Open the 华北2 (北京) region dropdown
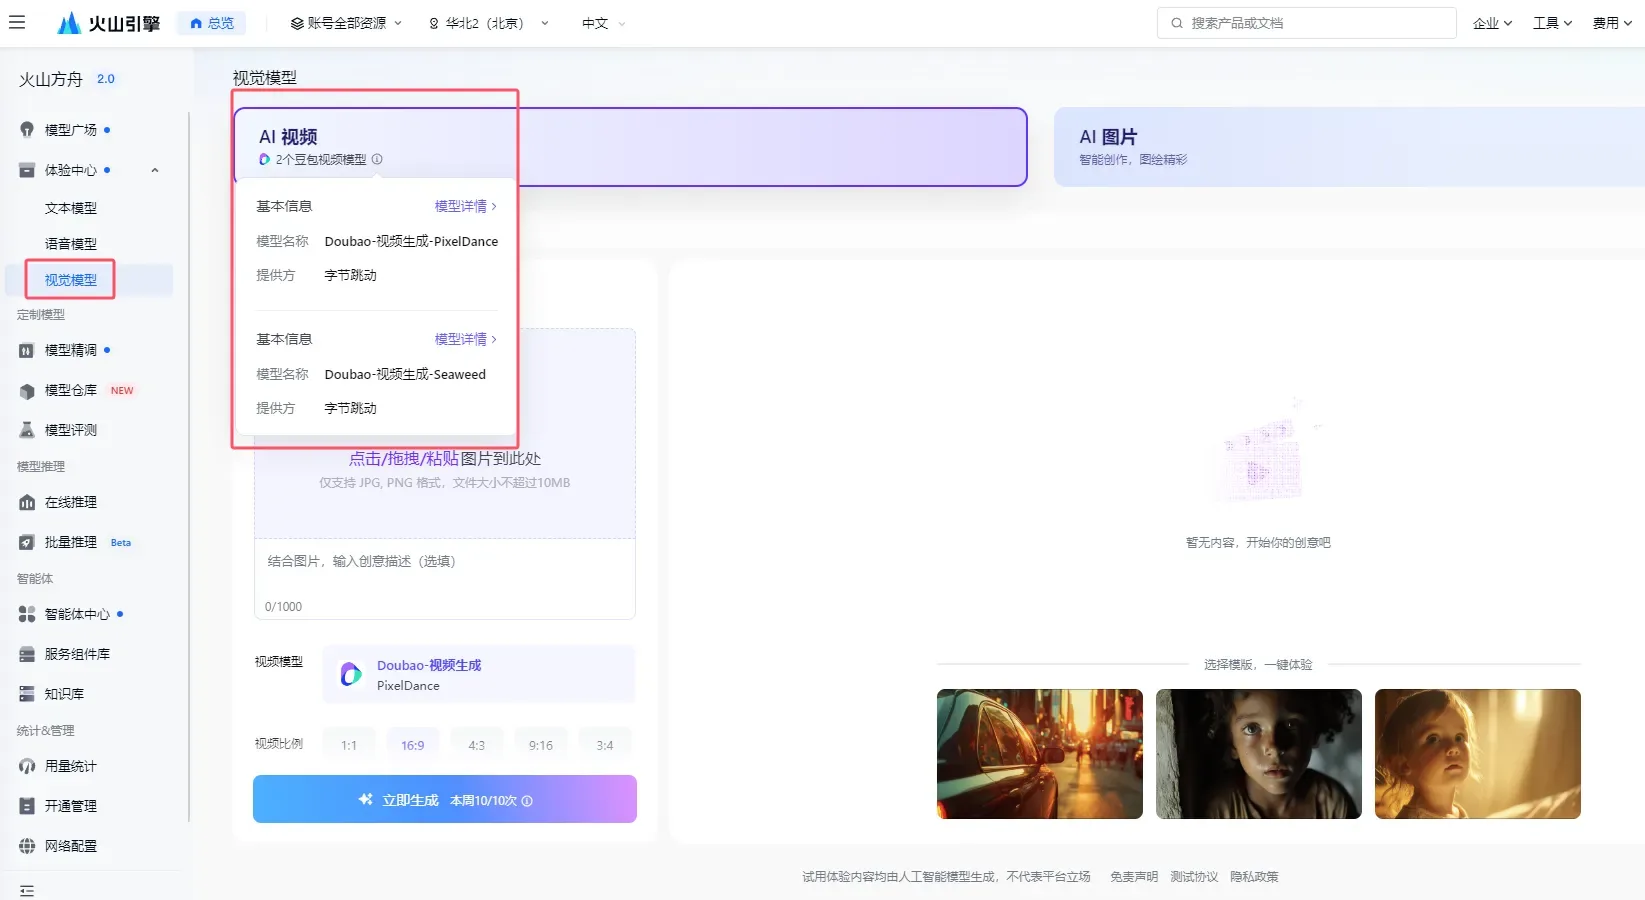The height and width of the screenshot is (900, 1645). [488, 23]
